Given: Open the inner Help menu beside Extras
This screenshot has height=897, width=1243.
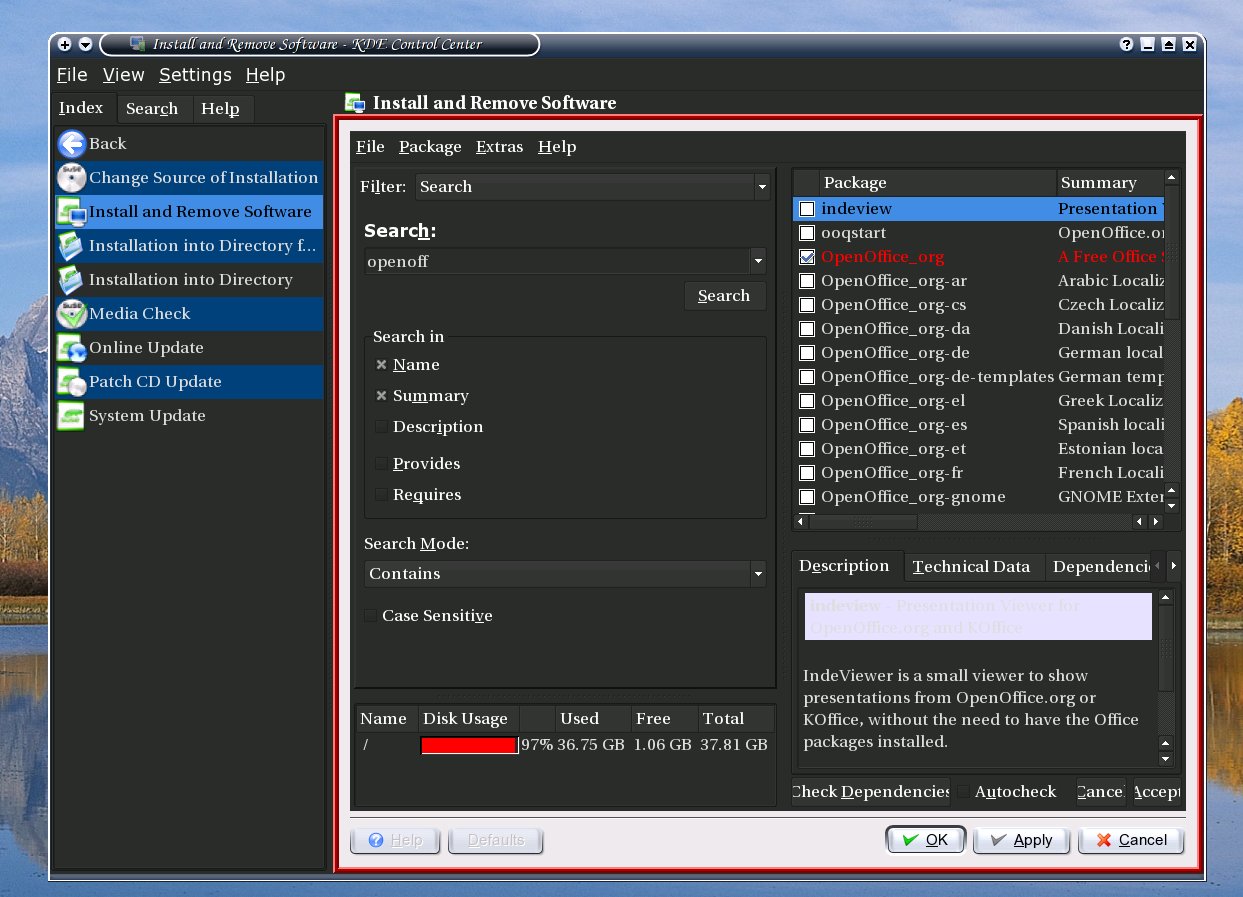Looking at the screenshot, I should 557,147.
